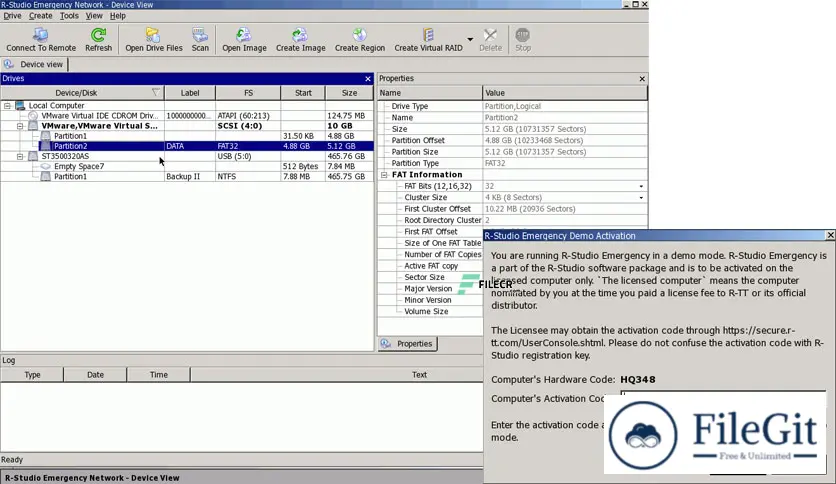Switch to the Device view tab
Image resolution: width=836 pixels, height=484 pixels.
[x=34, y=64]
